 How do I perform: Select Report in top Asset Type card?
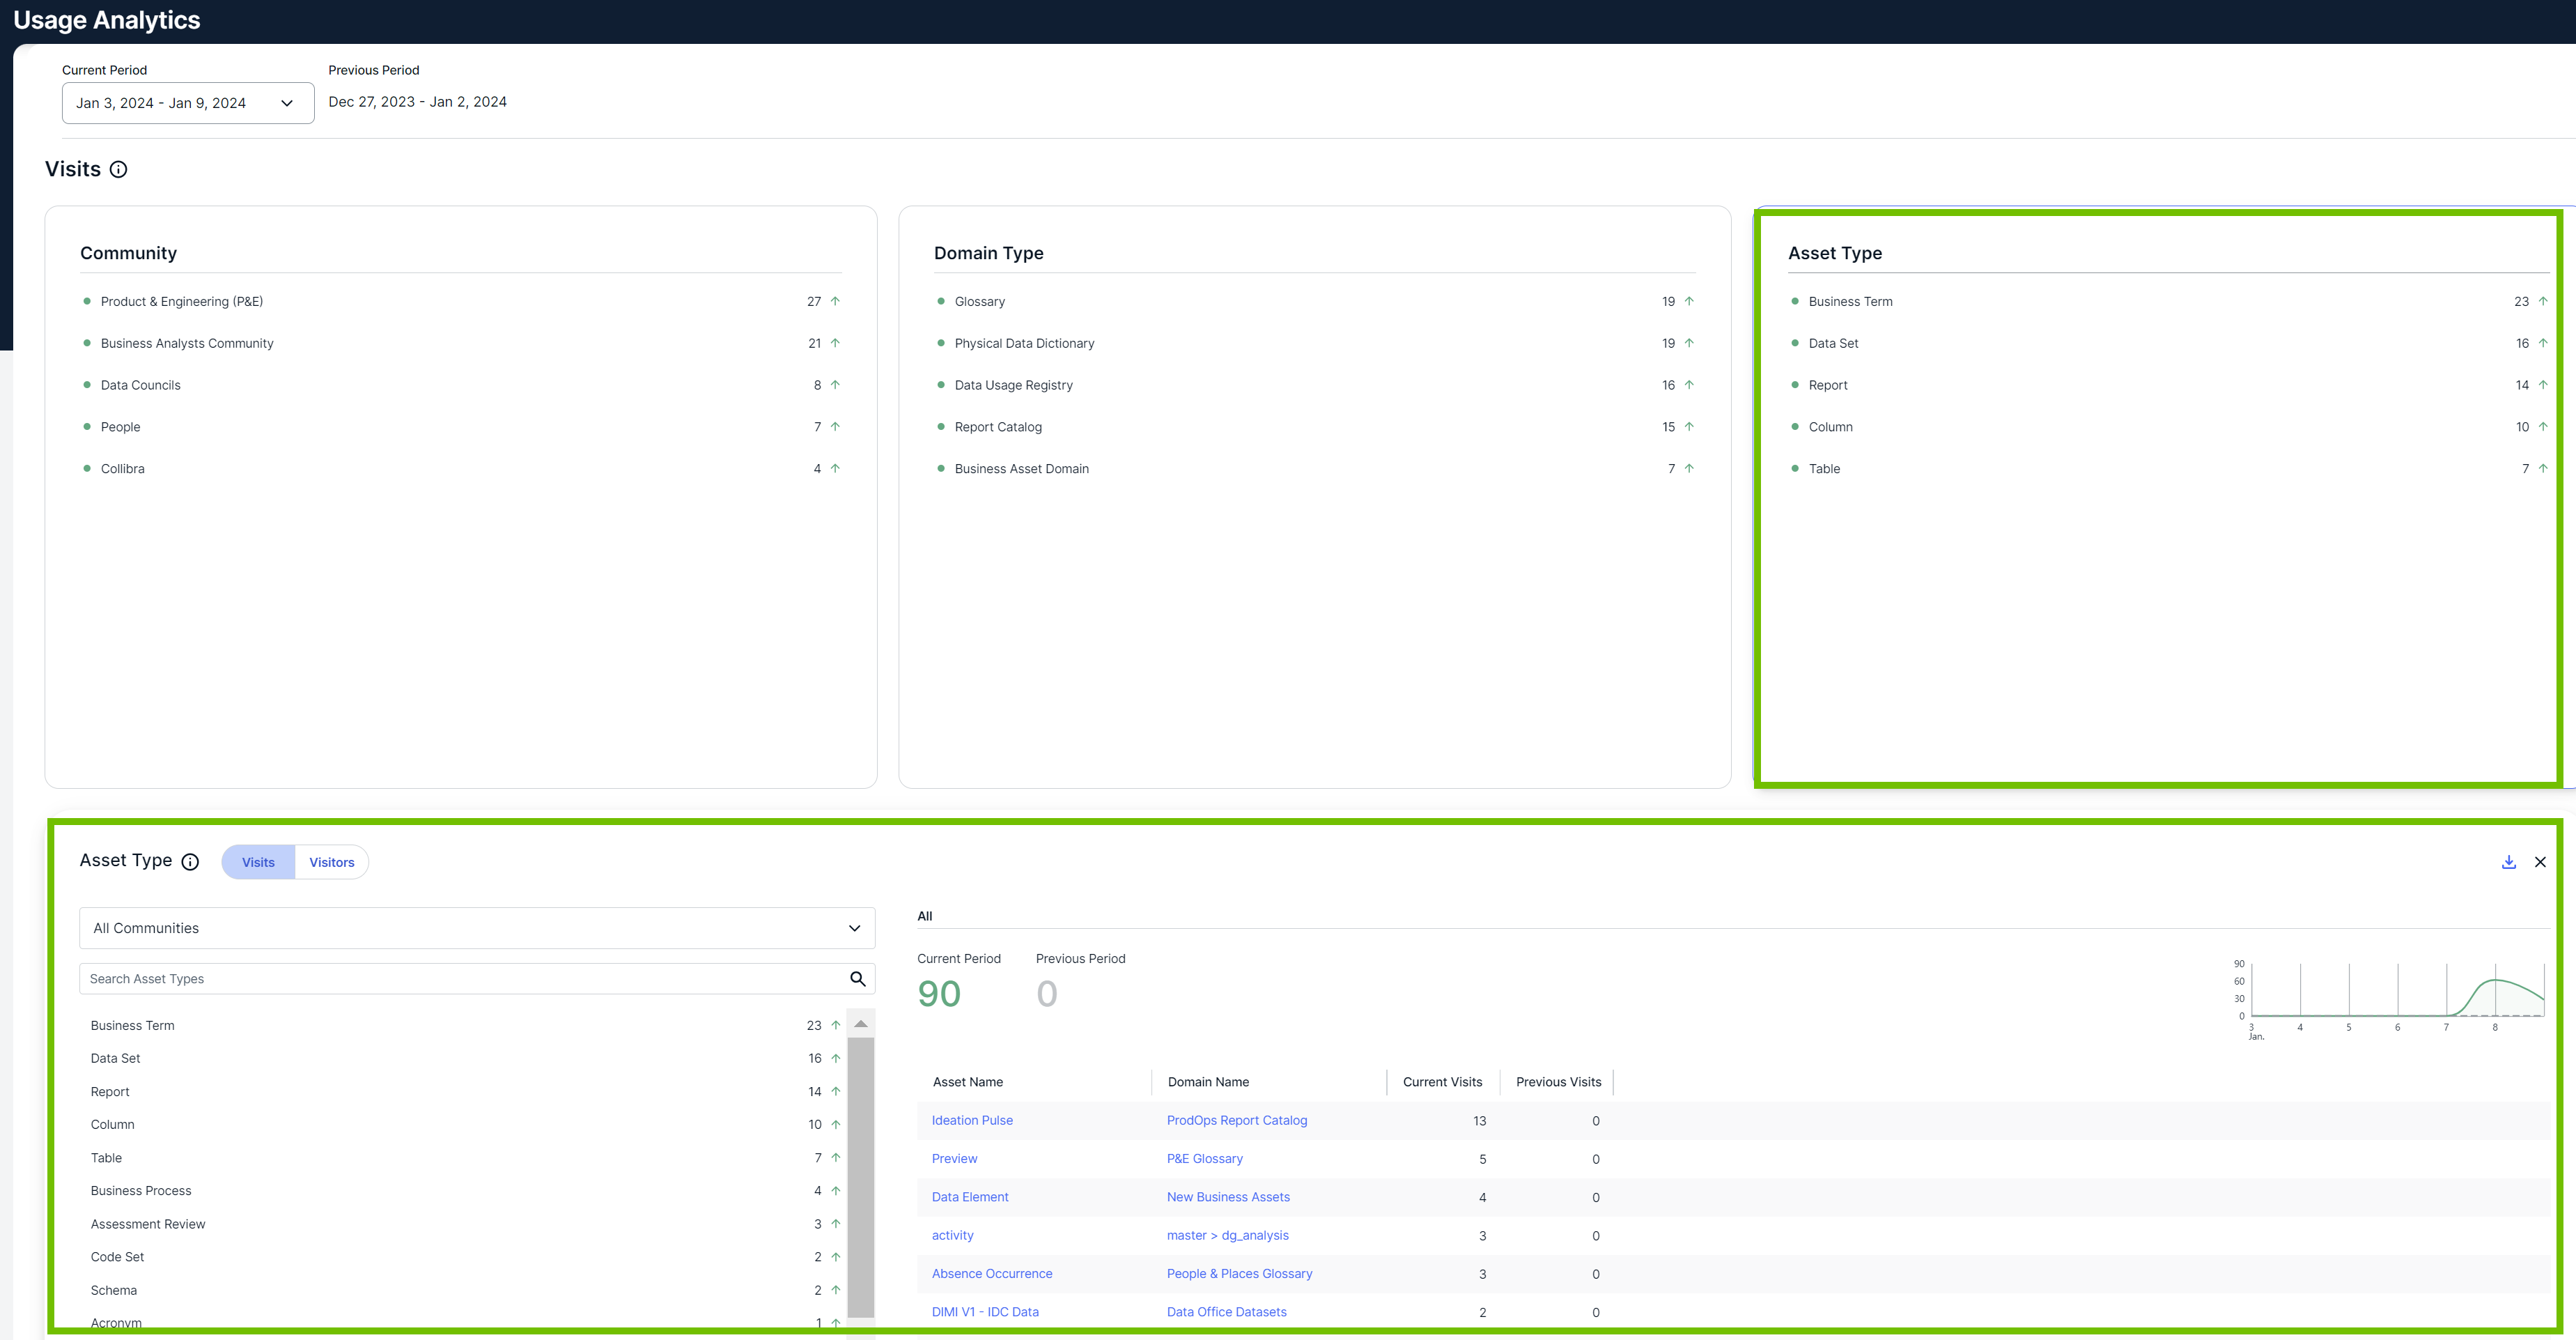2169,385
